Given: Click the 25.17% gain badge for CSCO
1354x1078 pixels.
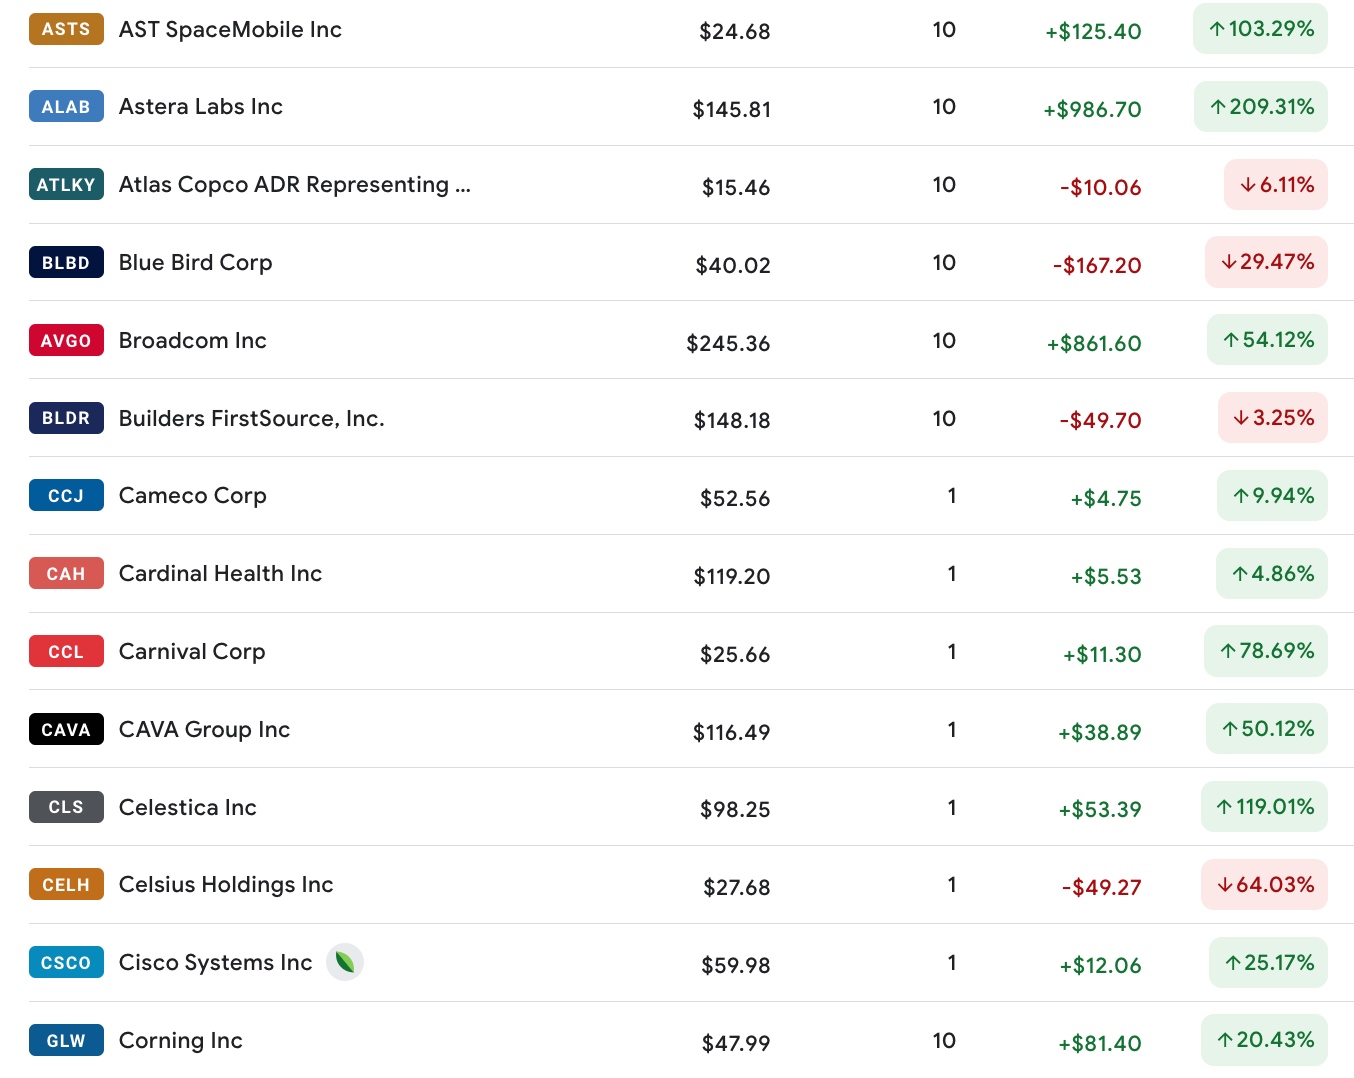Looking at the screenshot, I should [1268, 962].
